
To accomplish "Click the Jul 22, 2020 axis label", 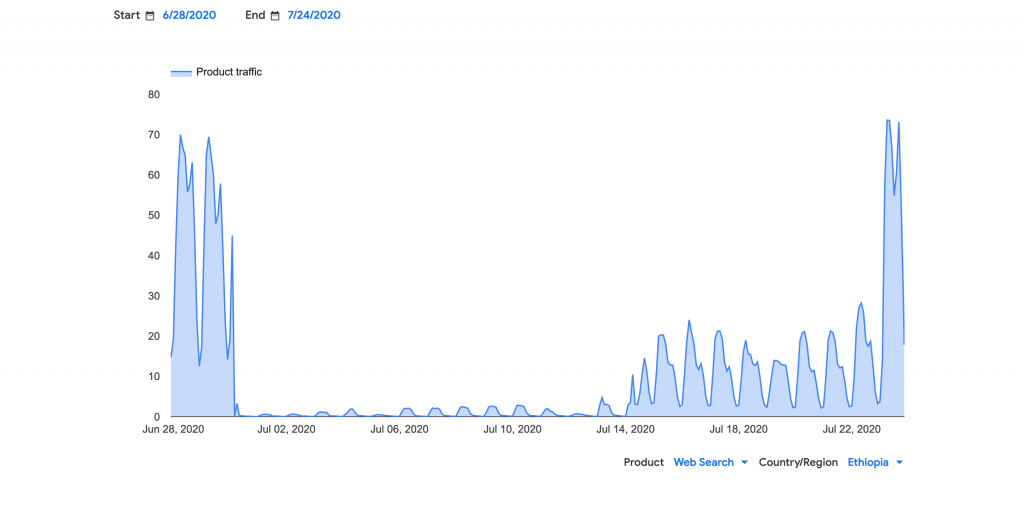I will tap(851, 429).
